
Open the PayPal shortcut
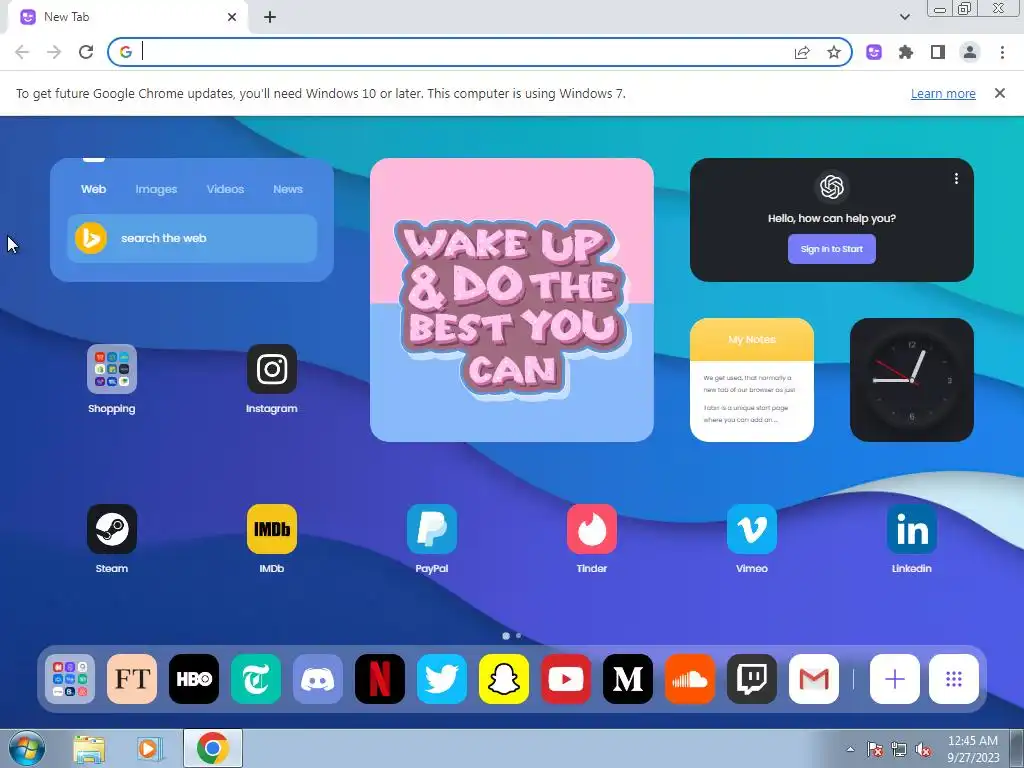point(432,529)
